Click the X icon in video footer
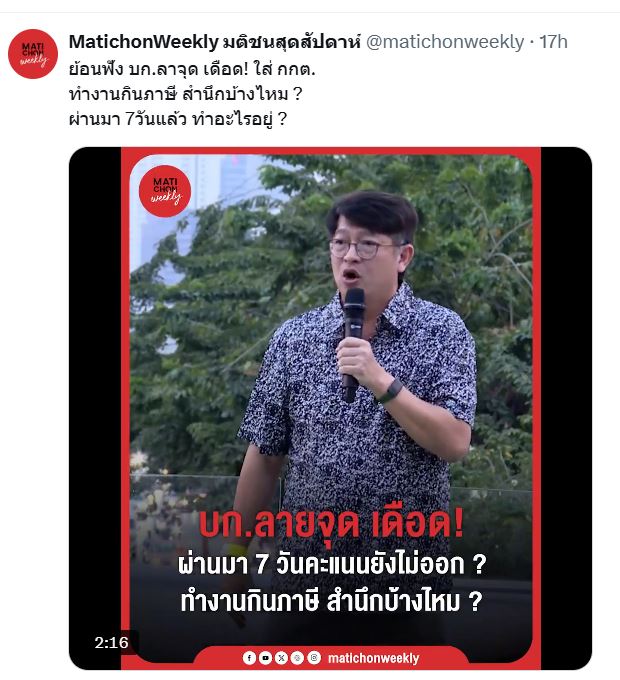The height and width of the screenshot is (680, 620). [x=281, y=658]
